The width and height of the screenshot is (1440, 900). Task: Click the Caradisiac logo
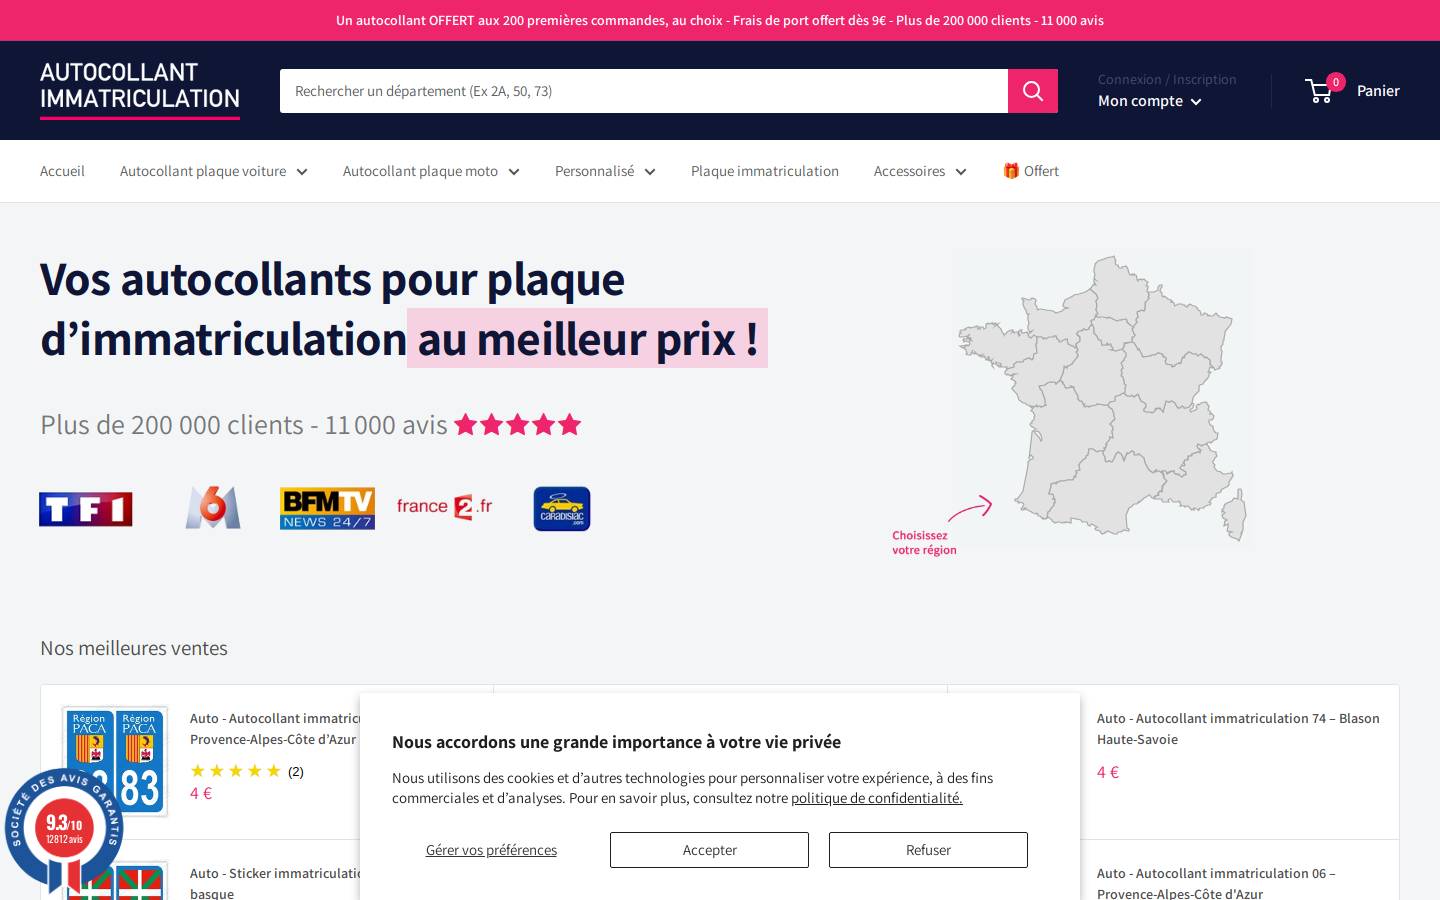pos(562,509)
